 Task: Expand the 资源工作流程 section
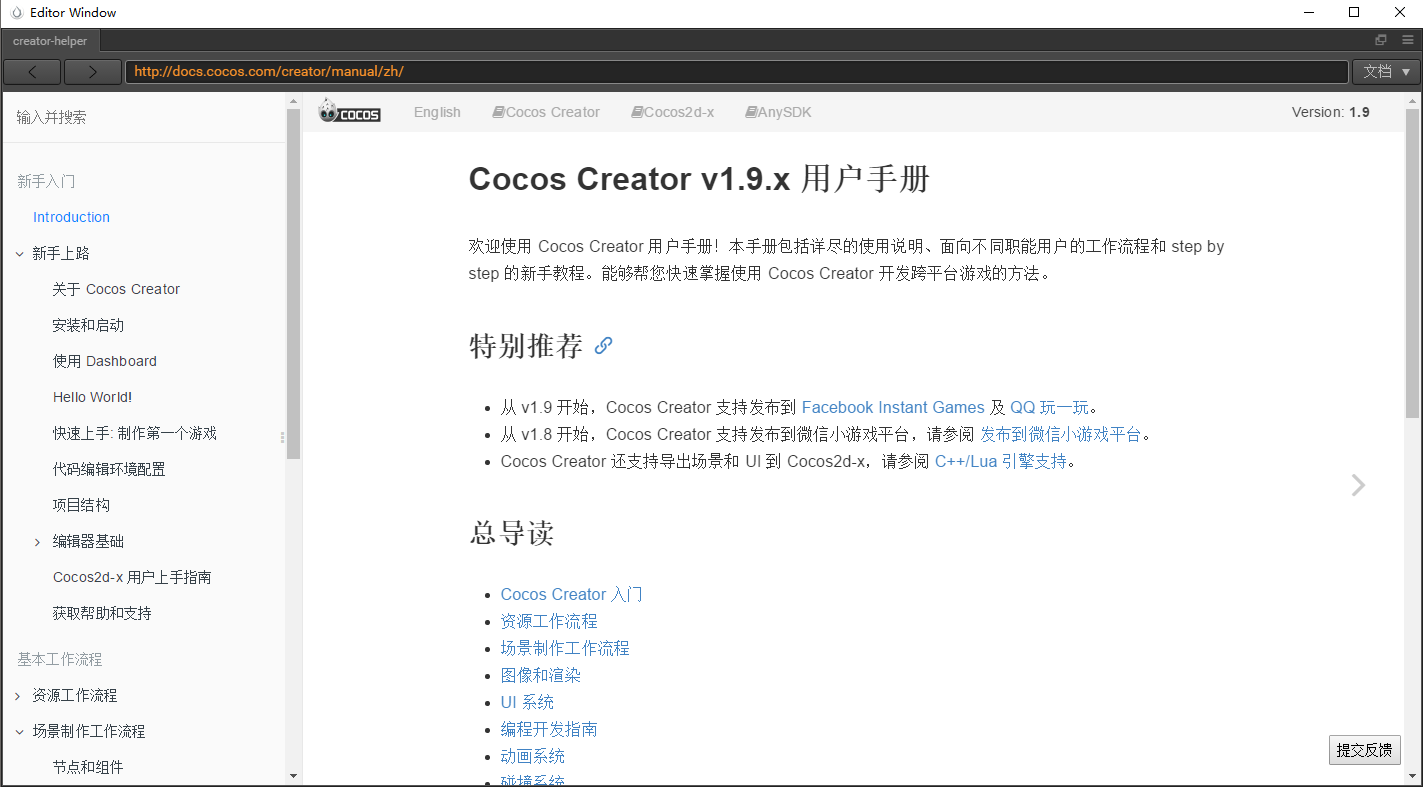tap(18, 696)
